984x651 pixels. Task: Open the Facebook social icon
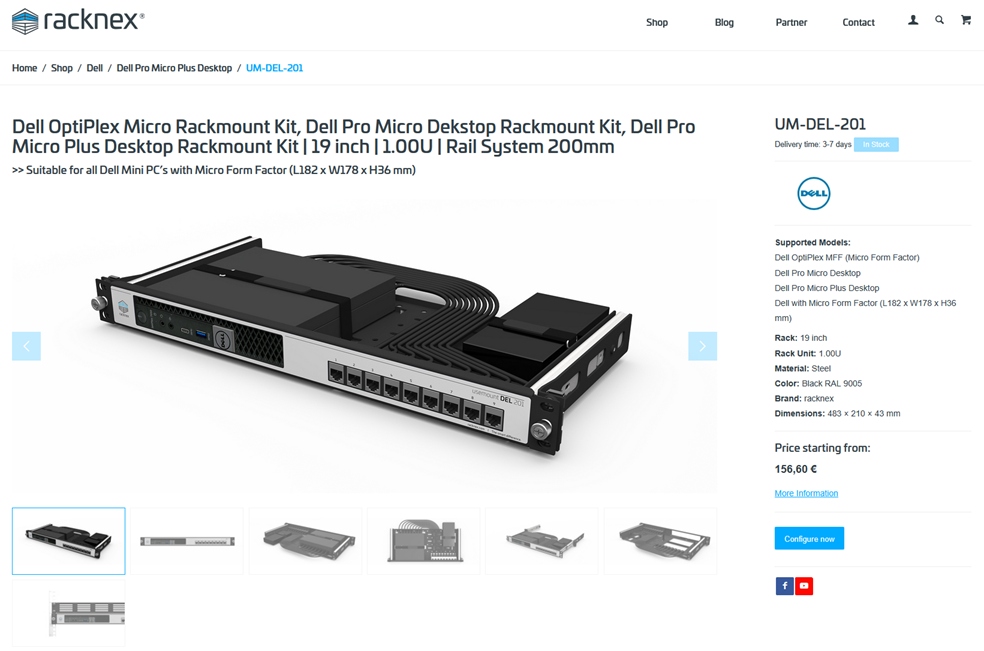784,586
